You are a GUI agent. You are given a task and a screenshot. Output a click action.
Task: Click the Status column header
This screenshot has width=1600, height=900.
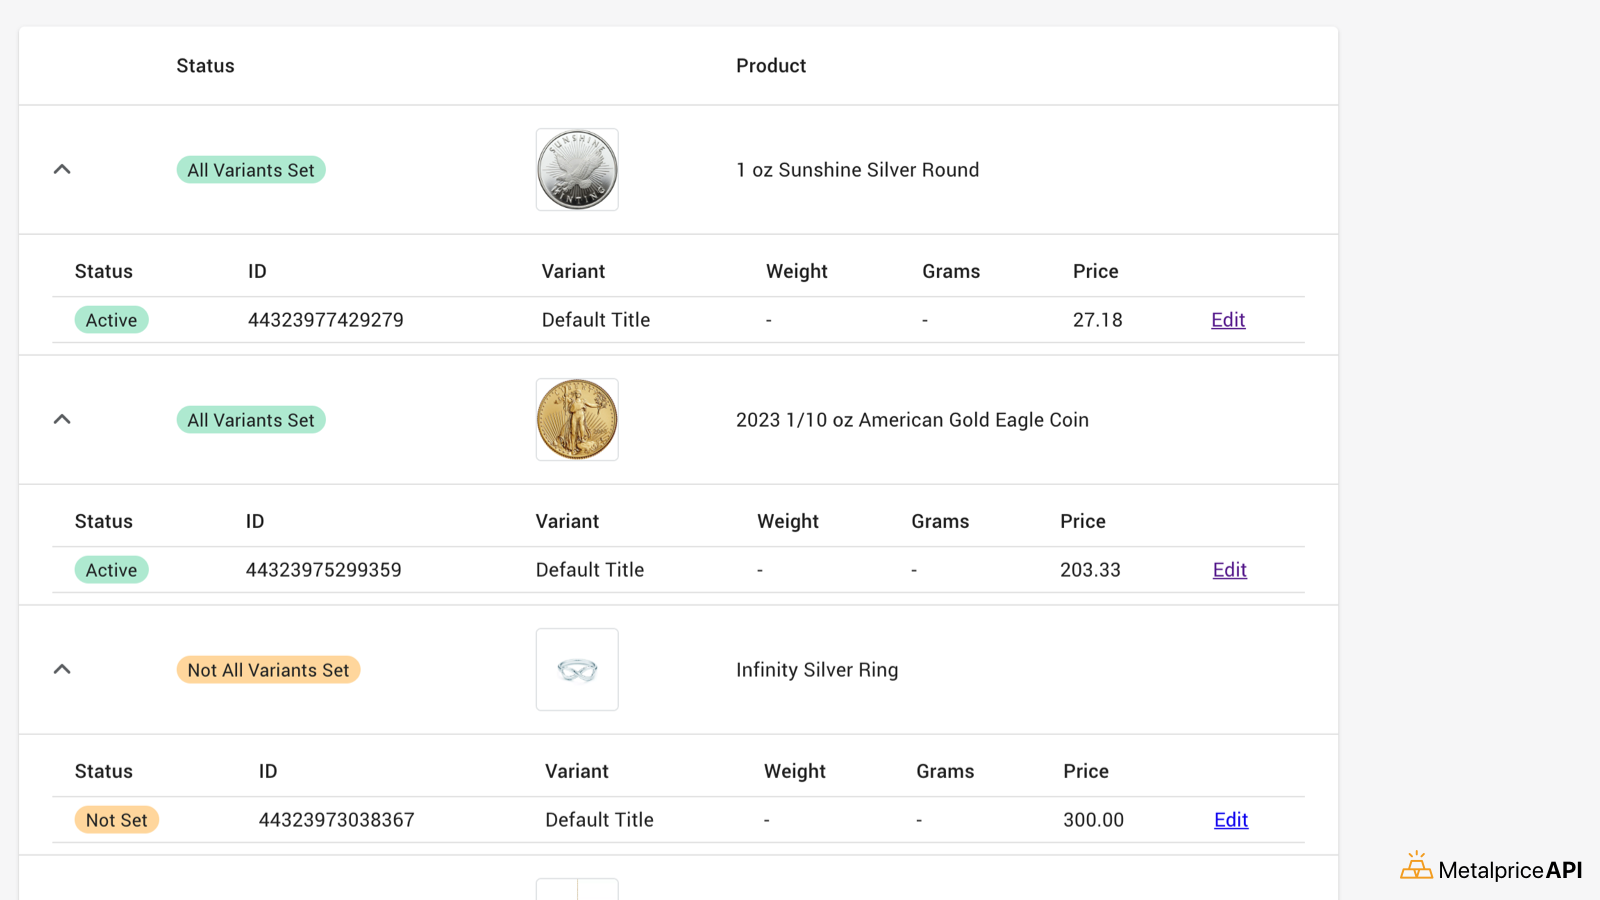click(205, 65)
